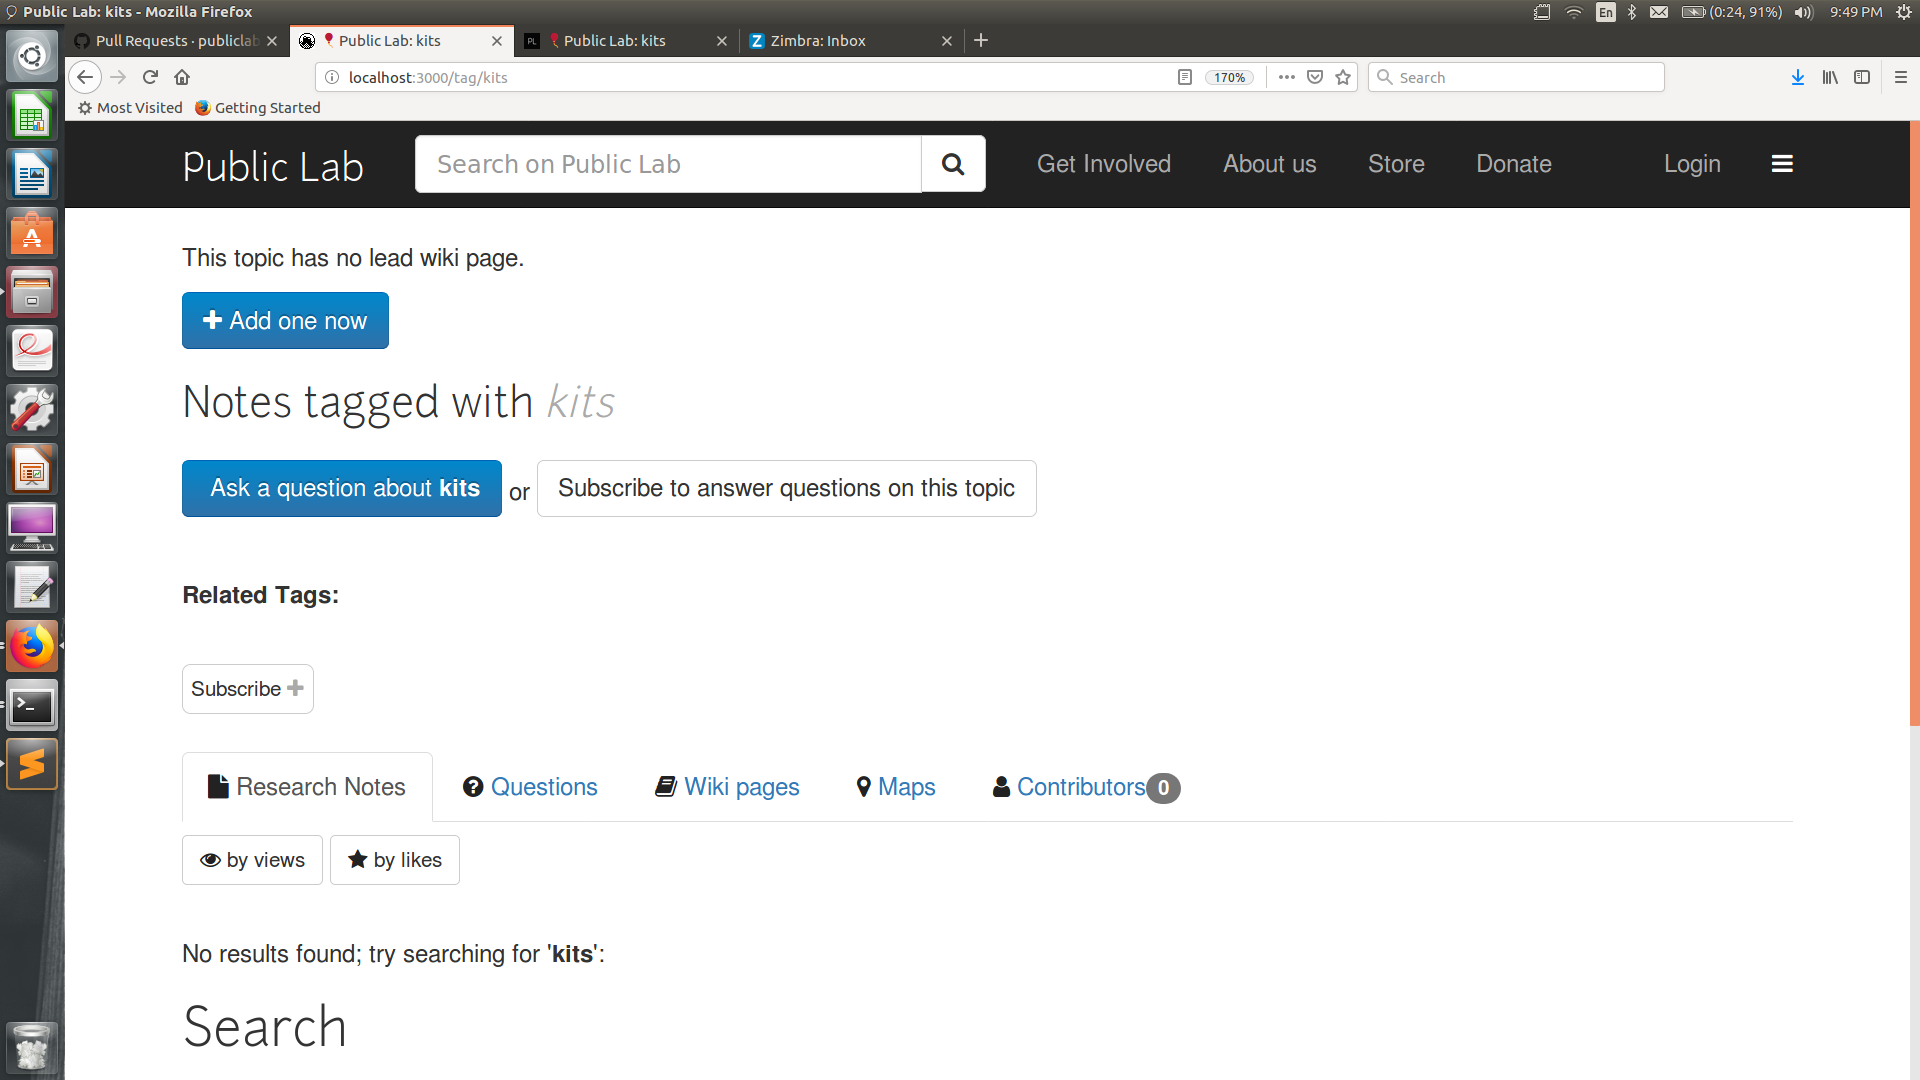This screenshot has width=1920, height=1080.
Task: Go to browser home page
Action: click(182, 77)
